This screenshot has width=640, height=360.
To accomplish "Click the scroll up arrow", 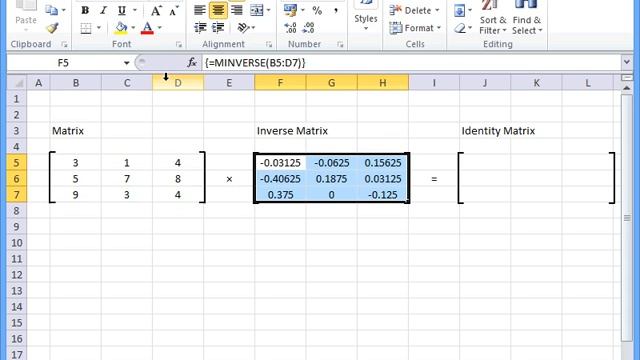I will [627, 88].
